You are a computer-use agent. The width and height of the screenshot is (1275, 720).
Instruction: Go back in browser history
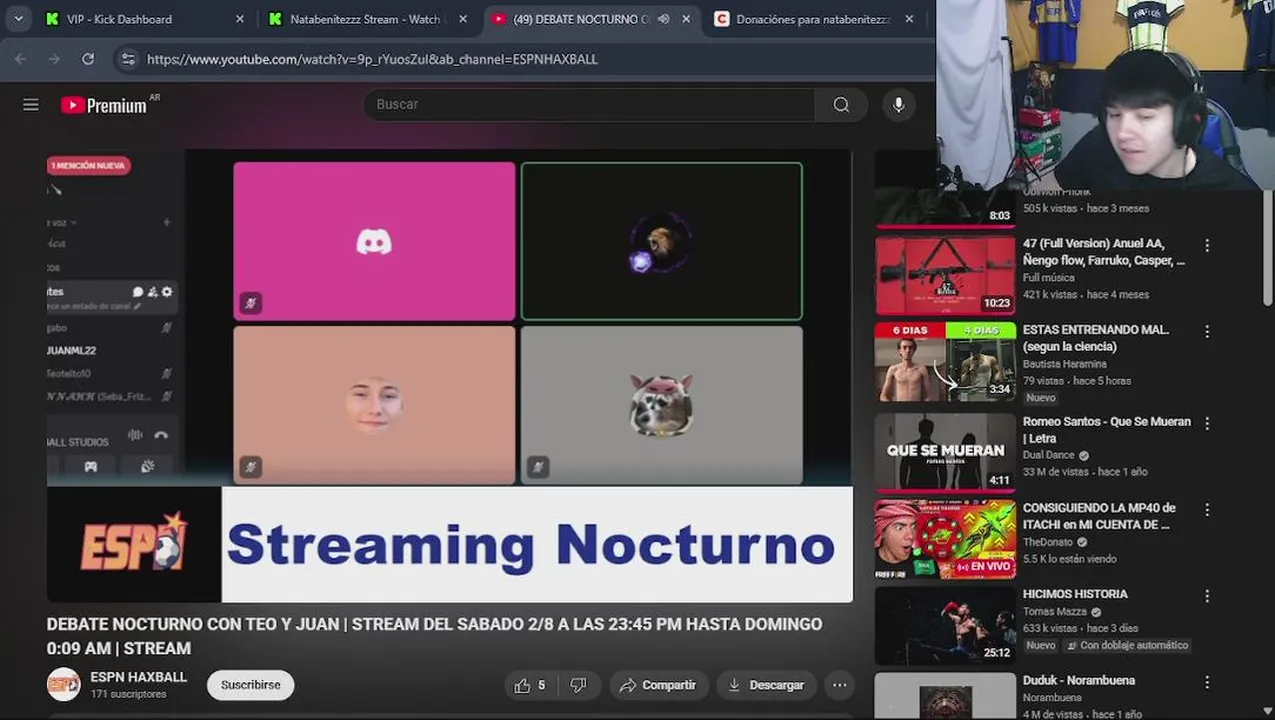click(21, 59)
